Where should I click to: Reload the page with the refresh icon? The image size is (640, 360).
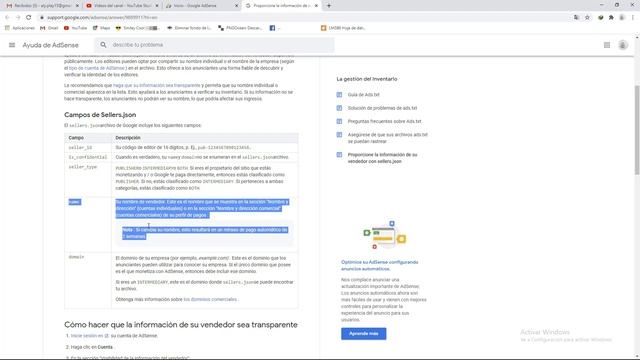coord(29,18)
